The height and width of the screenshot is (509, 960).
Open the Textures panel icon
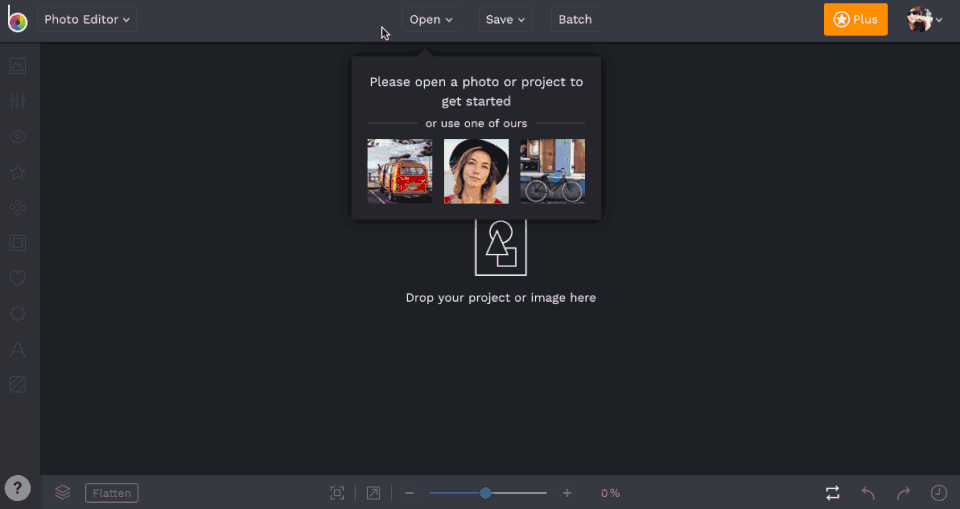pos(18,385)
